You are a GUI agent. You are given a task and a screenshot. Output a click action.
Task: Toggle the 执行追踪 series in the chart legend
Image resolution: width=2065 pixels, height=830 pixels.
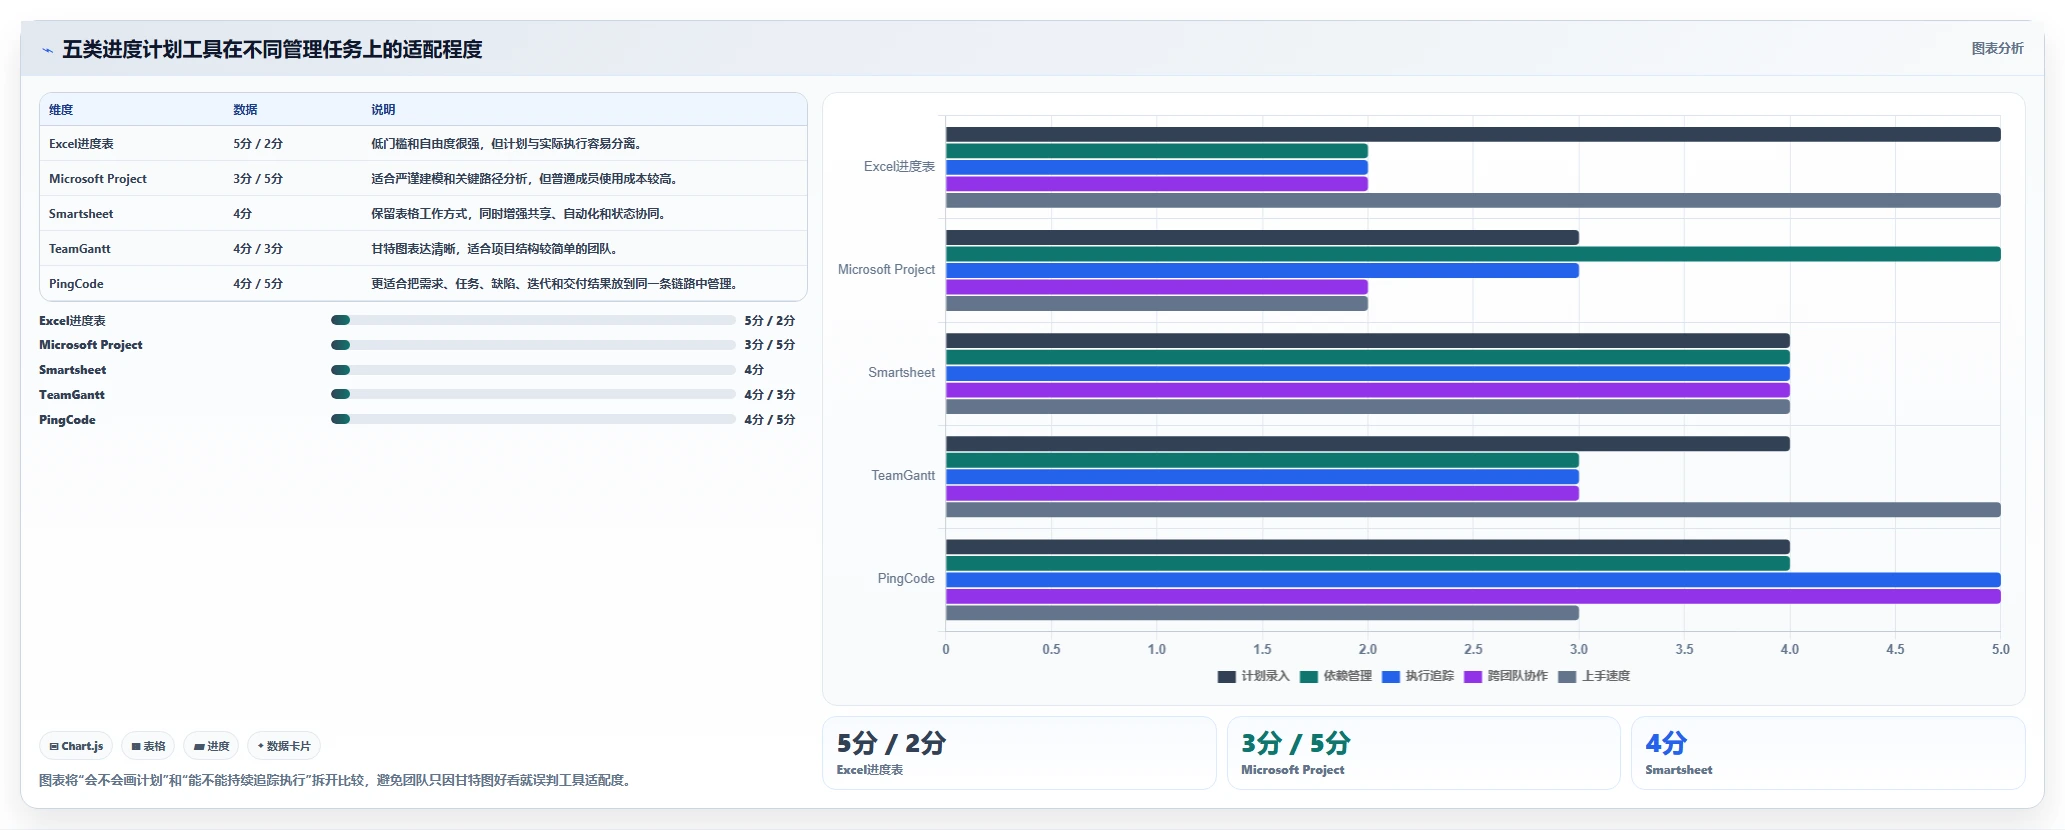click(x=1417, y=676)
